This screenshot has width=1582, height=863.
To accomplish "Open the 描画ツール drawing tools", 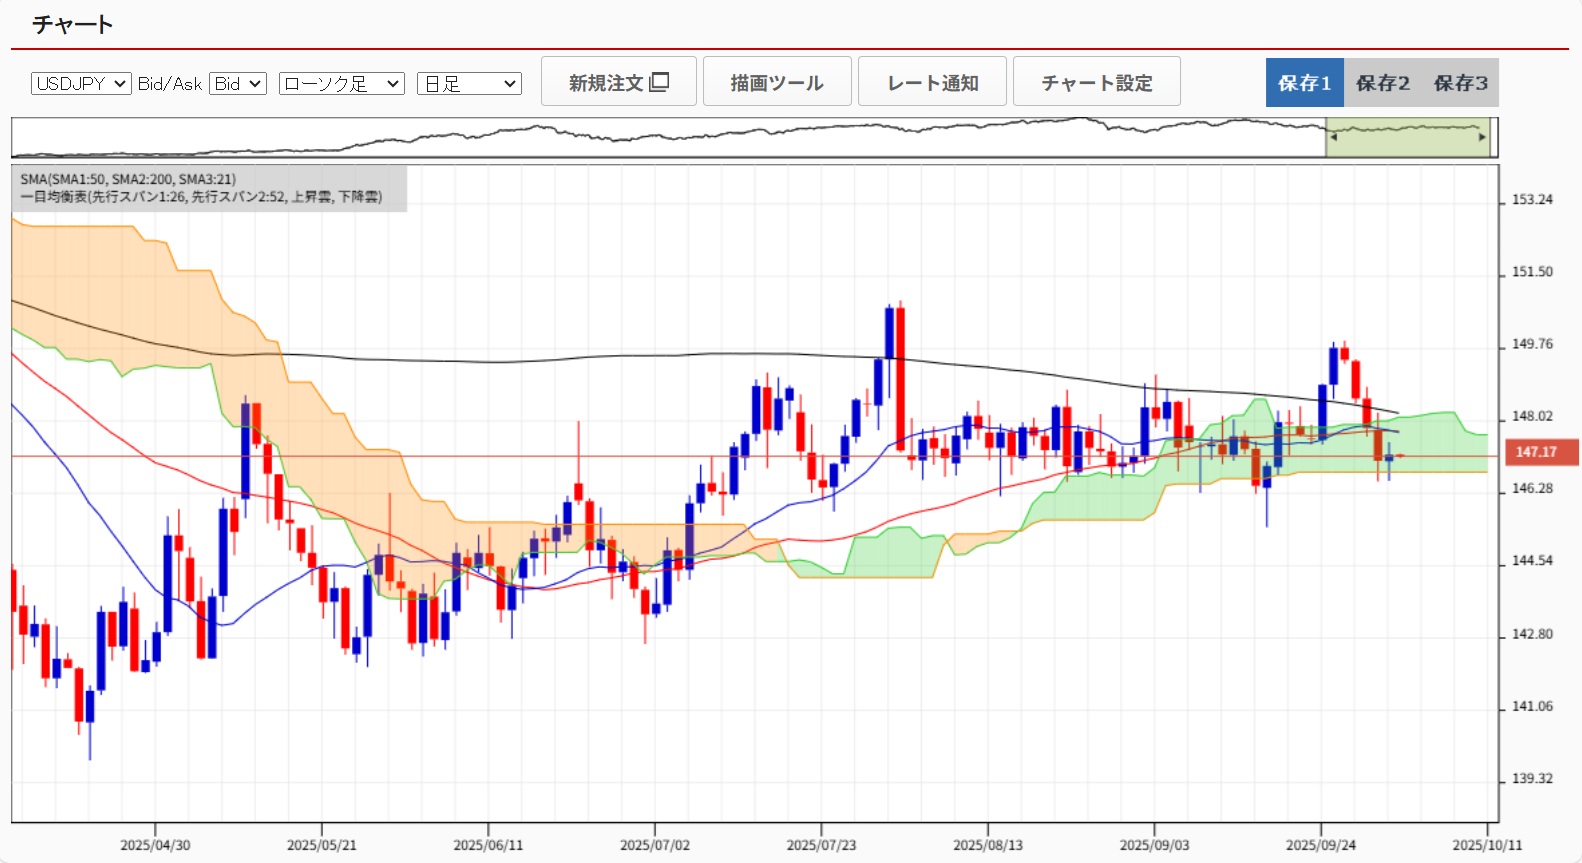I will (x=777, y=82).
